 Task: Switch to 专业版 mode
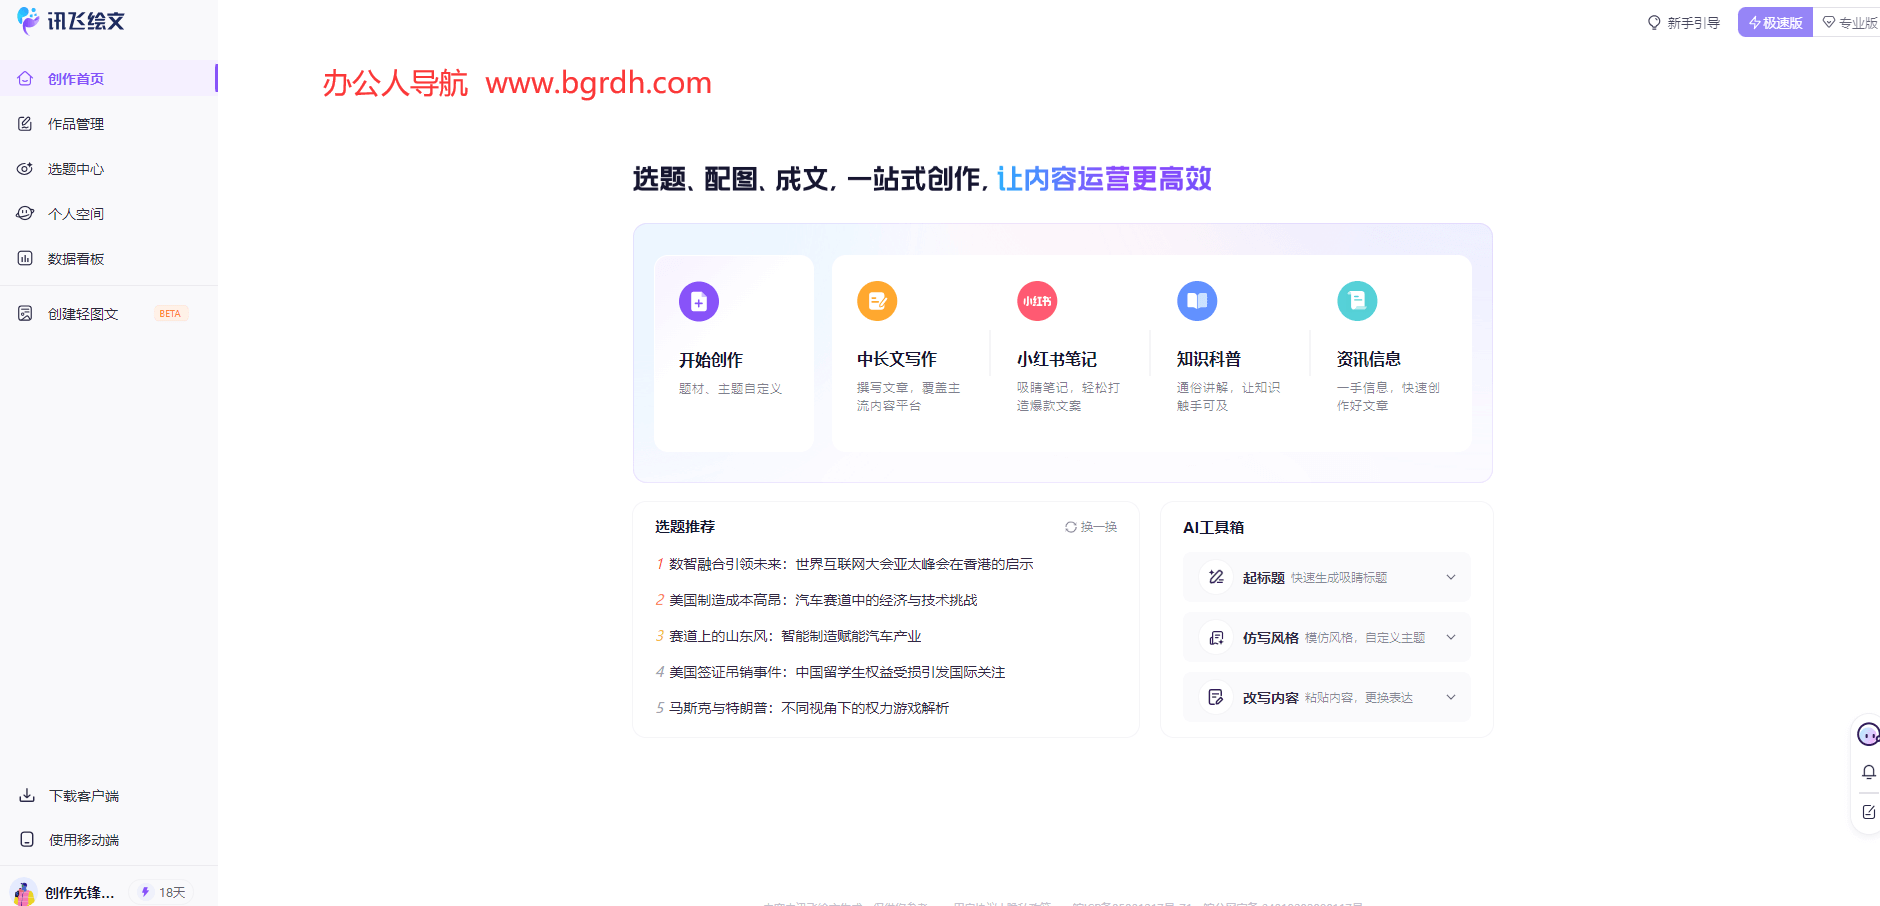1852,21
